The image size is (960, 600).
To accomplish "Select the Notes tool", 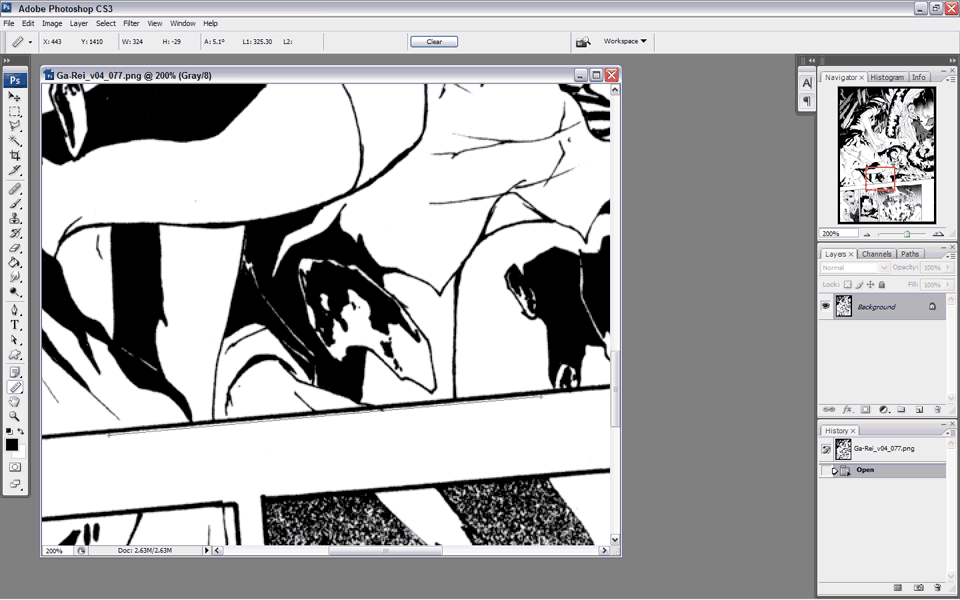I will tap(15, 373).
